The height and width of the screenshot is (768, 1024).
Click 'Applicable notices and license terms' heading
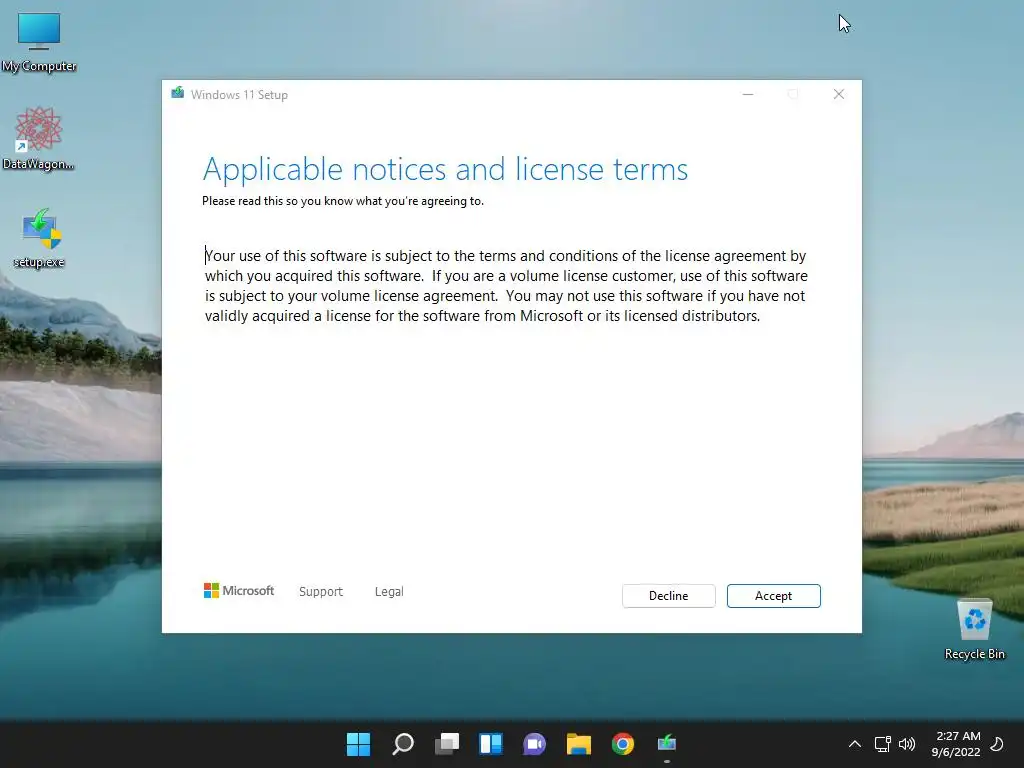tap(445, 169)
